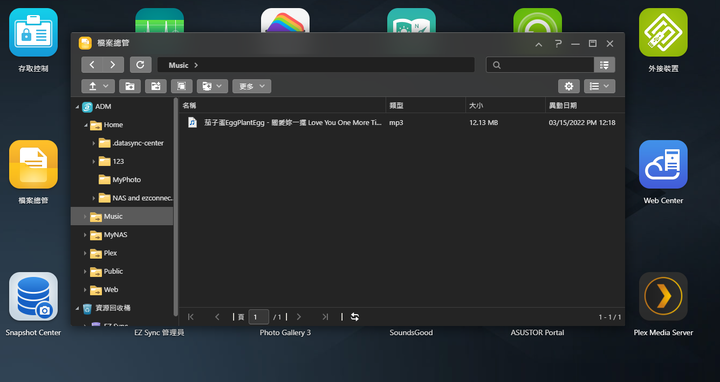This screenshot has width=720, height=382.
Task: Open Snapshot Center desktop app
Action: point(34,297)
